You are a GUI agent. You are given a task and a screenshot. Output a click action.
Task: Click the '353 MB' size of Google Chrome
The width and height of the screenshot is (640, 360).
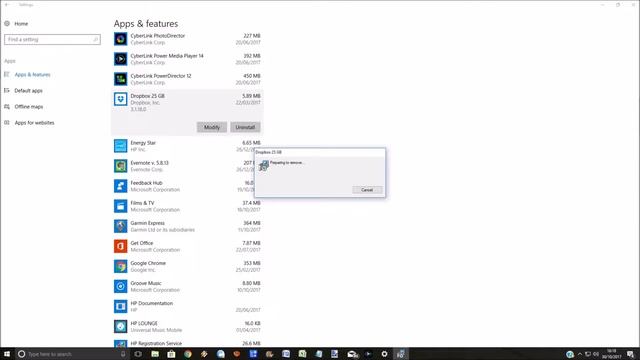coord(251,263)
